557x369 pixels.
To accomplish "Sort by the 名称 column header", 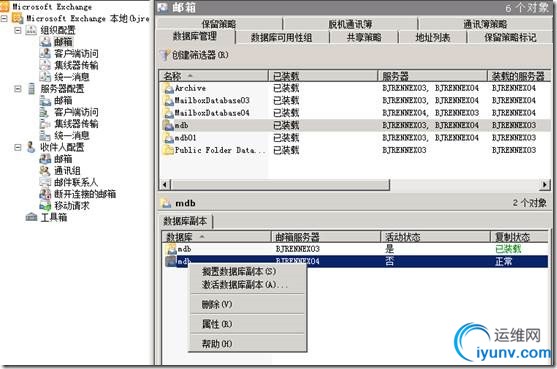I will pyautogui.click(x=214, y=76).
